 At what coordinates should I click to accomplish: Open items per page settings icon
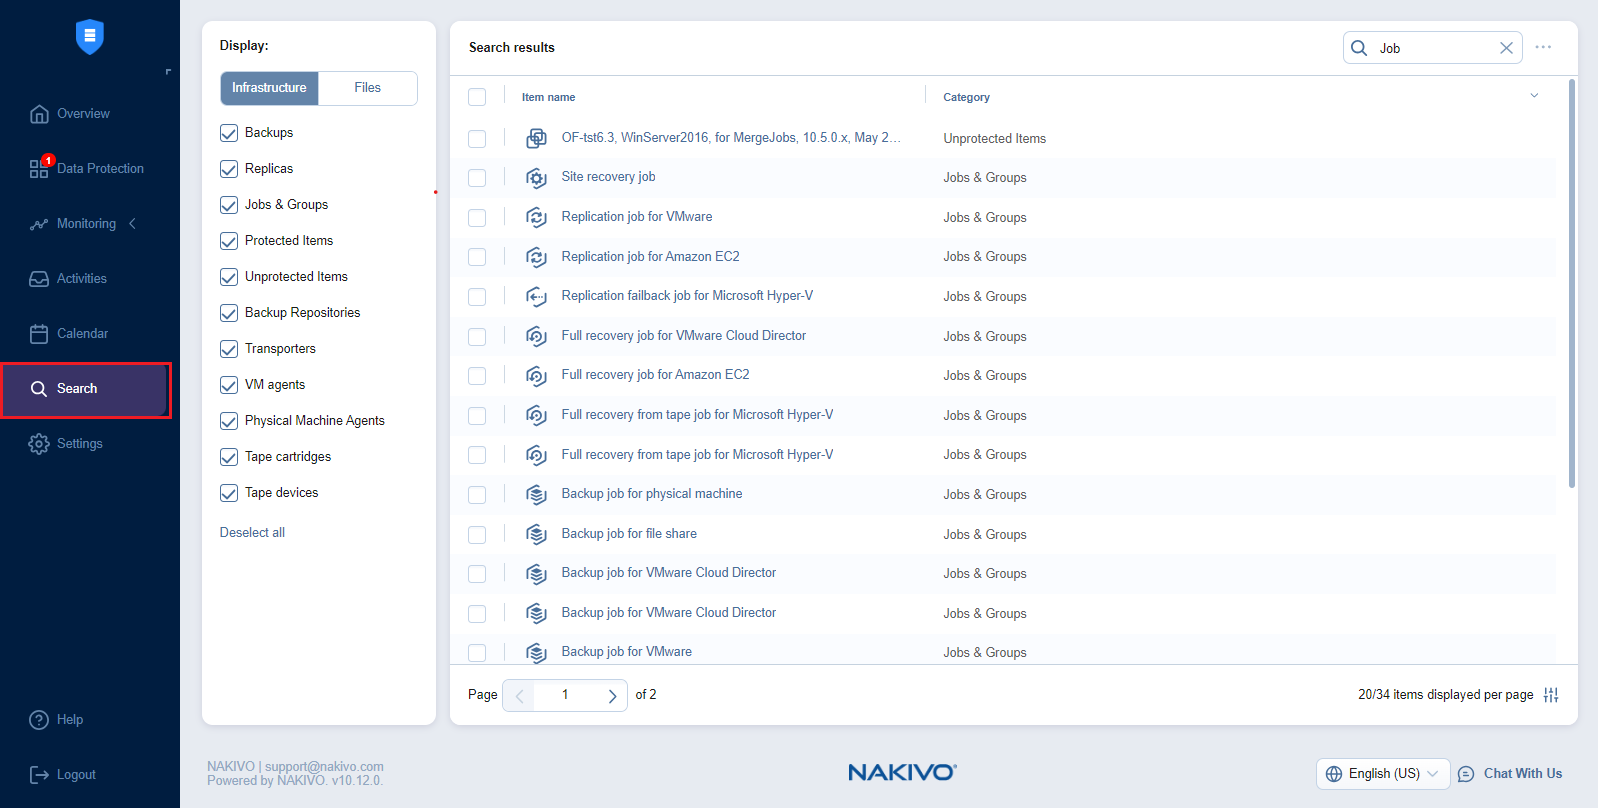coord(1551,695)
